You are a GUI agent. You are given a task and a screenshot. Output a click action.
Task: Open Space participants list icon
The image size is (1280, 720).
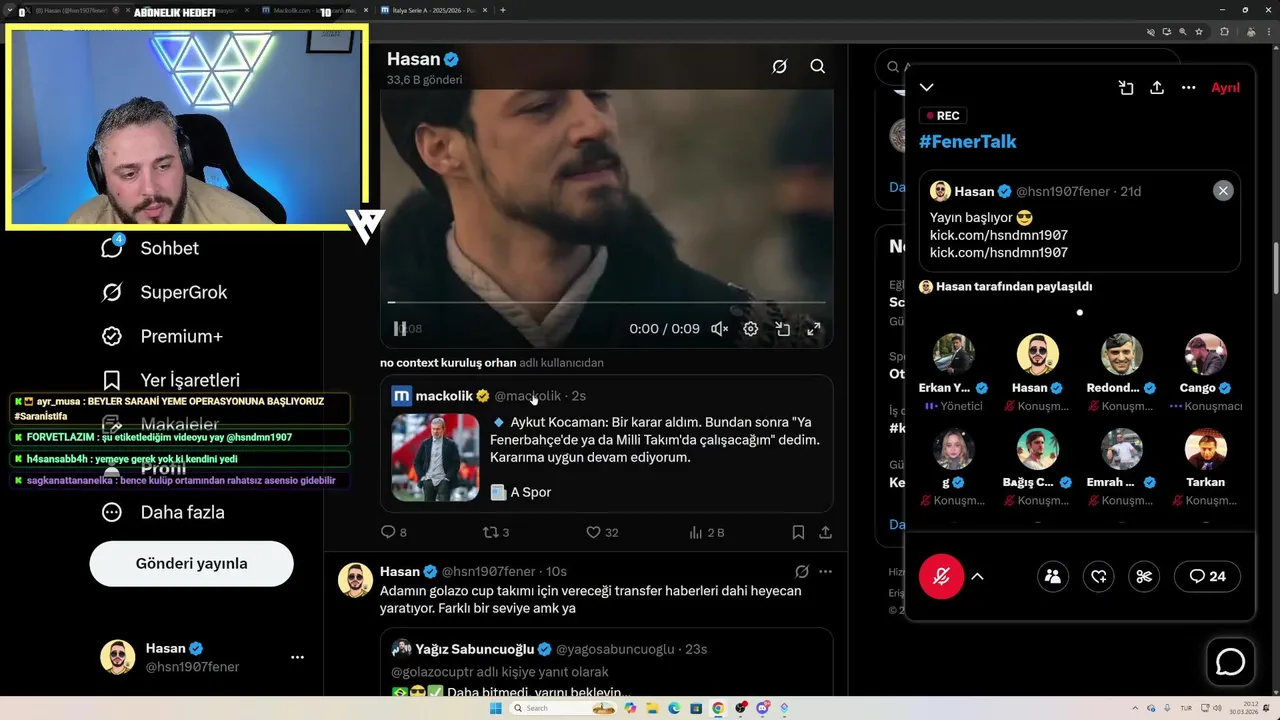pyautogui.click(x=1052, y=576)
